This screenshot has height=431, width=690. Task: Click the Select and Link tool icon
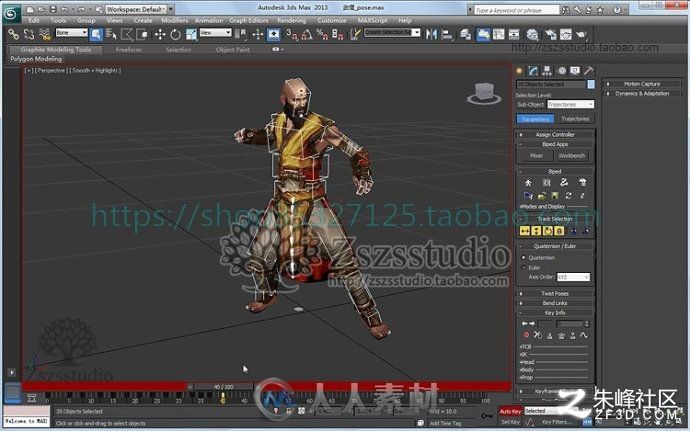[x=14, y=34]
